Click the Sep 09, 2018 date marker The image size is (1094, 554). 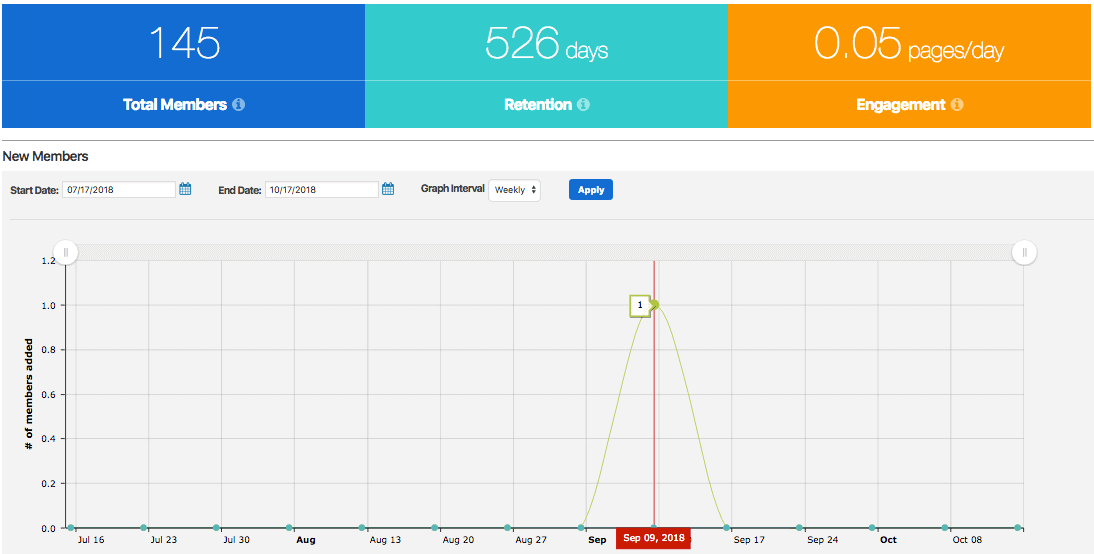[653, 538]
